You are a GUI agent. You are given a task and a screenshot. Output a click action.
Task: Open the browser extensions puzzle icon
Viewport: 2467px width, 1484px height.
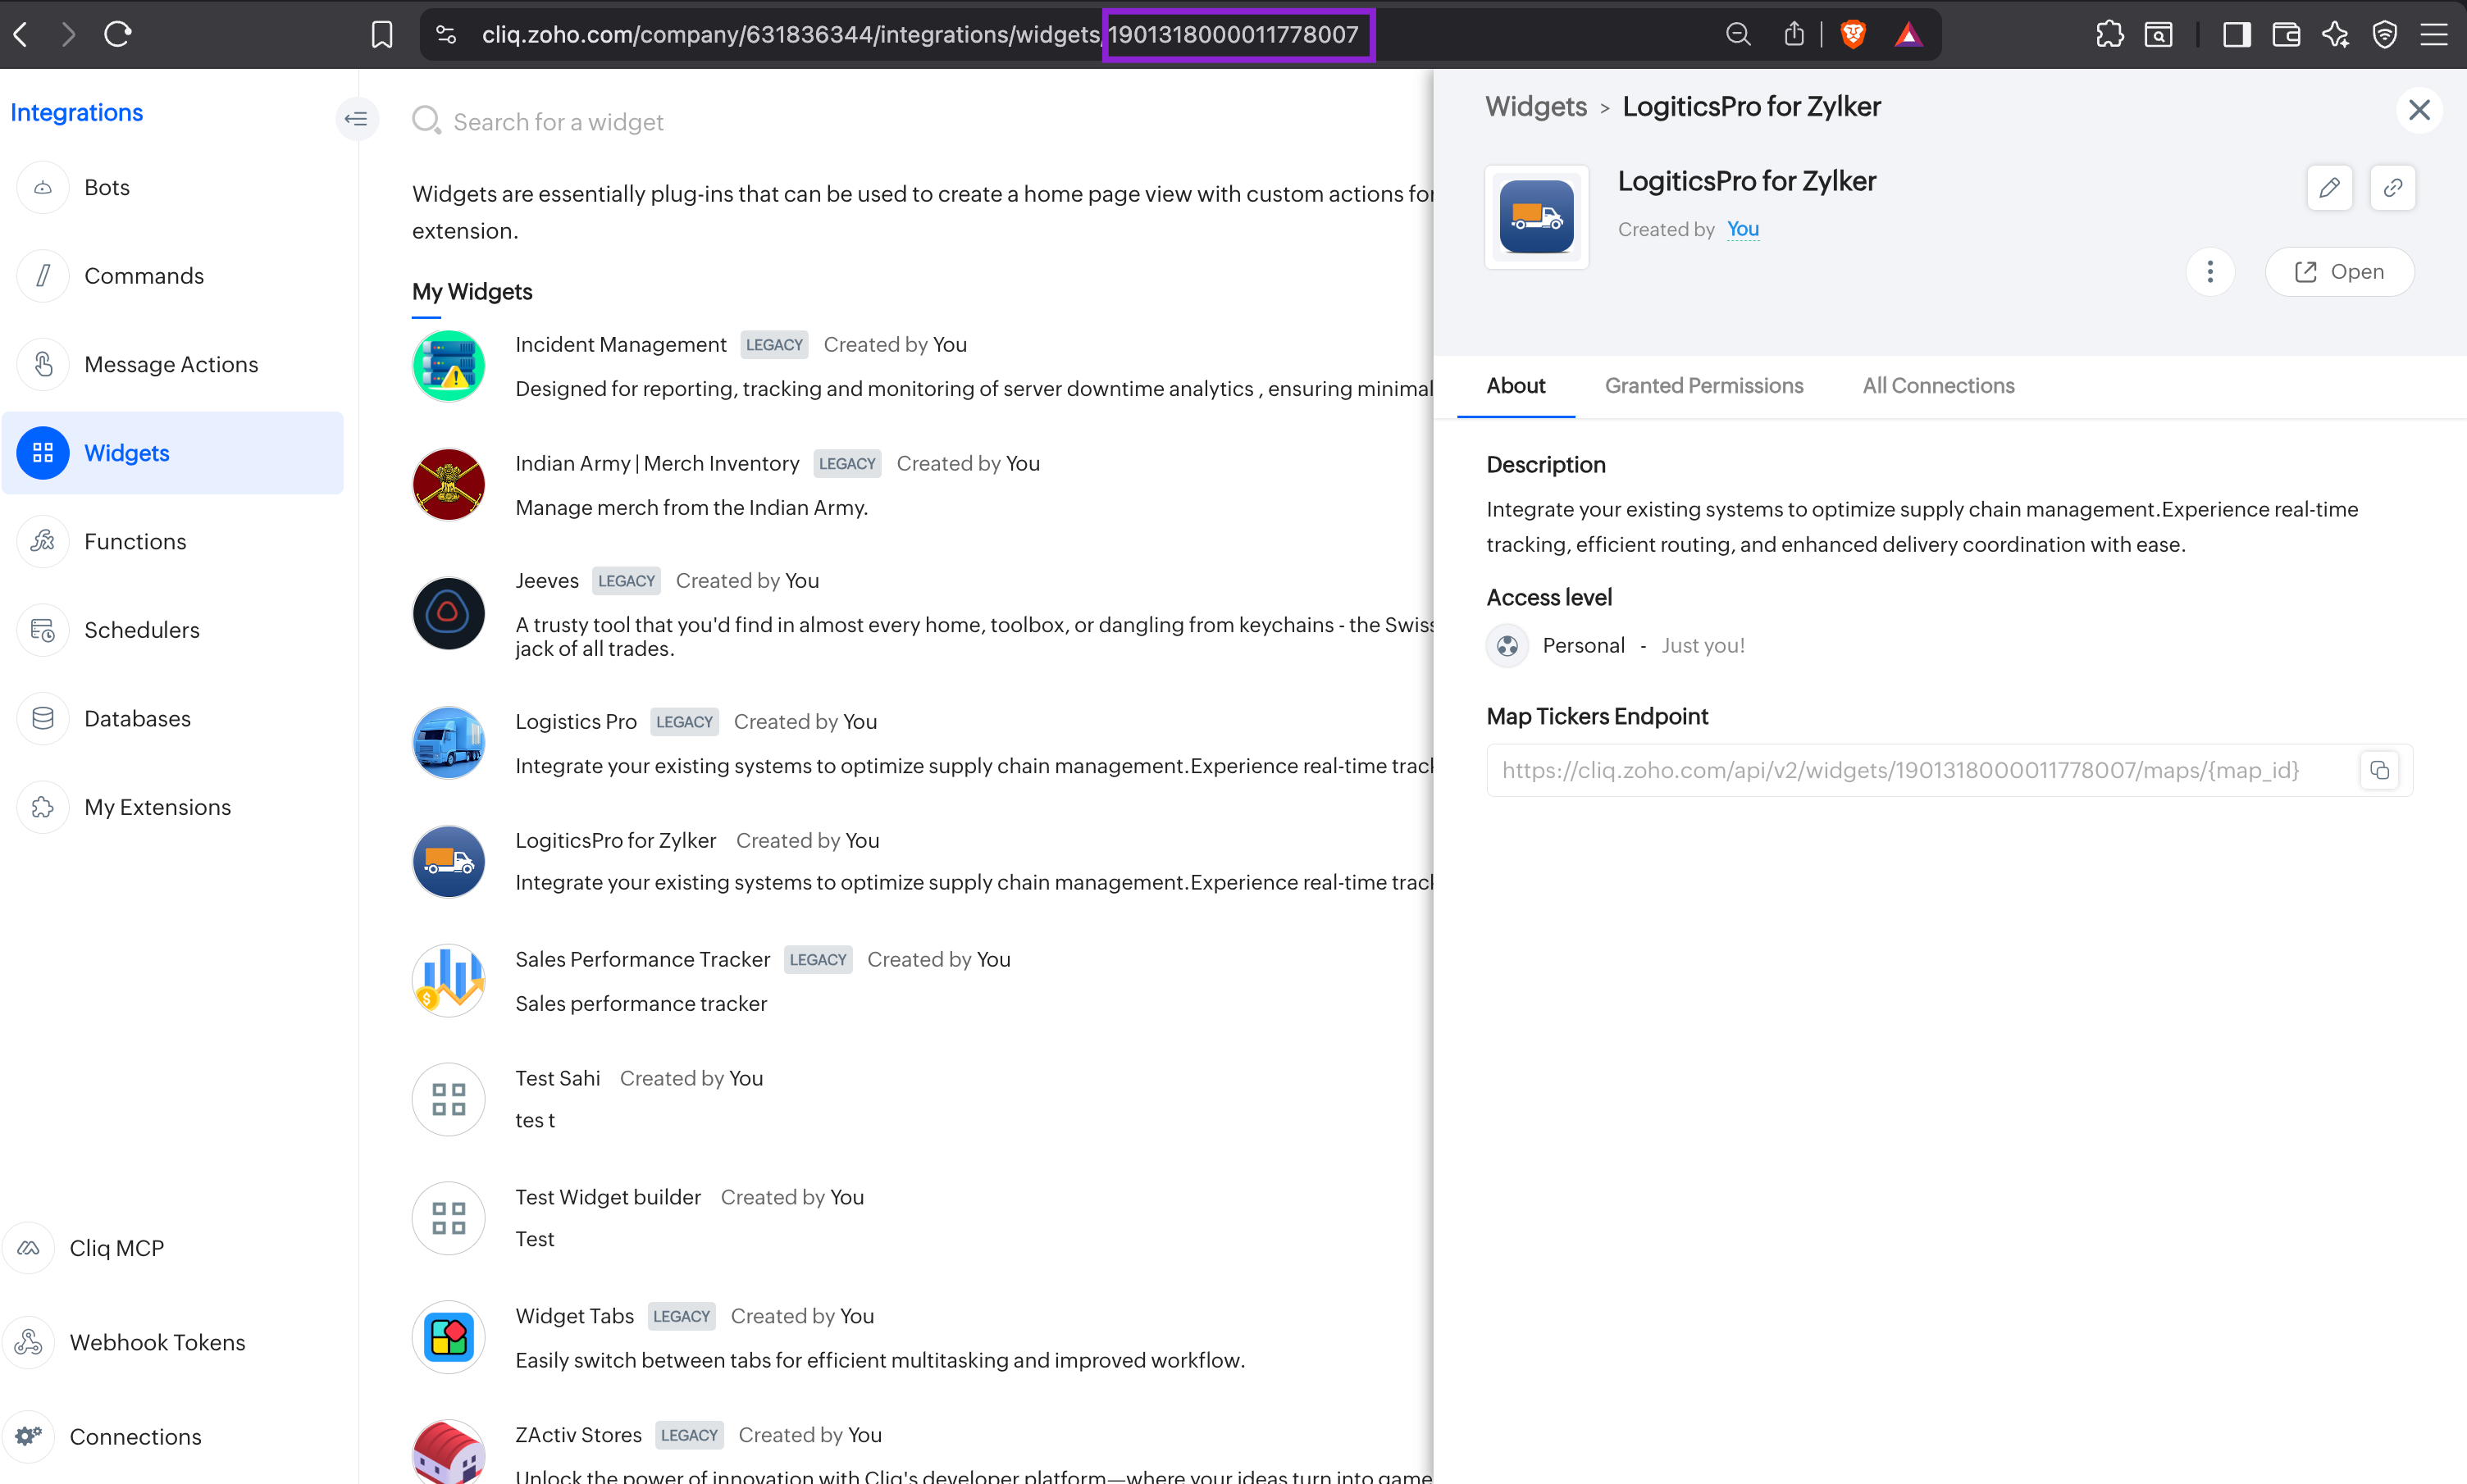pyautogui.click(x=2110, y=34)
